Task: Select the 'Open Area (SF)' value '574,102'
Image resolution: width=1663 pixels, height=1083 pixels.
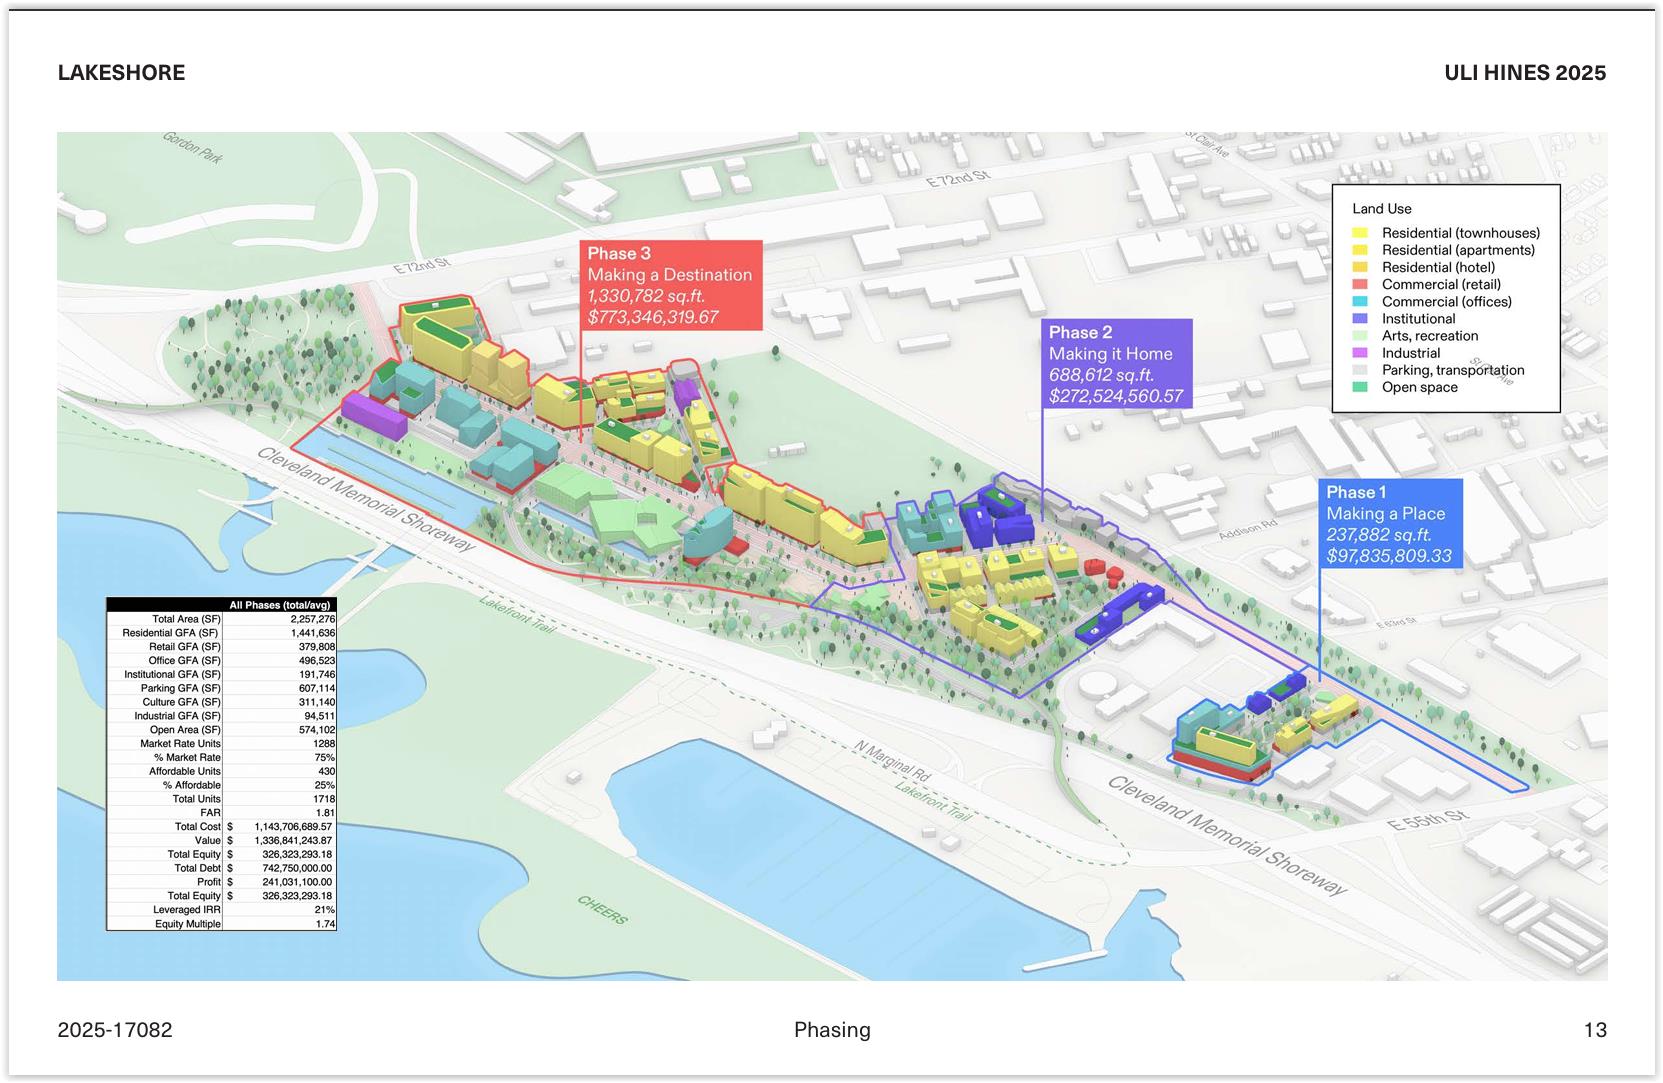Action: pyautogui.click(x=317, y=730)
